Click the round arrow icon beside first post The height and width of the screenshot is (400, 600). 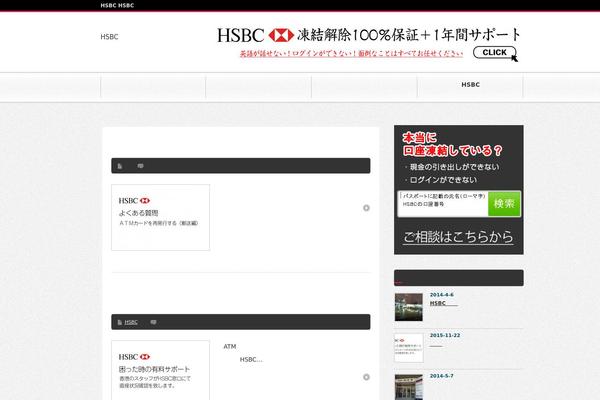pos(366,208)
